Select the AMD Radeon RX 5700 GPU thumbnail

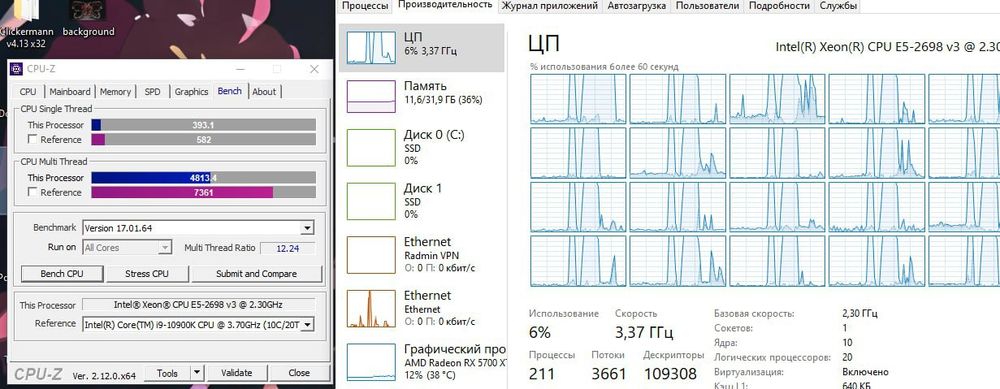tap(371, 362)
